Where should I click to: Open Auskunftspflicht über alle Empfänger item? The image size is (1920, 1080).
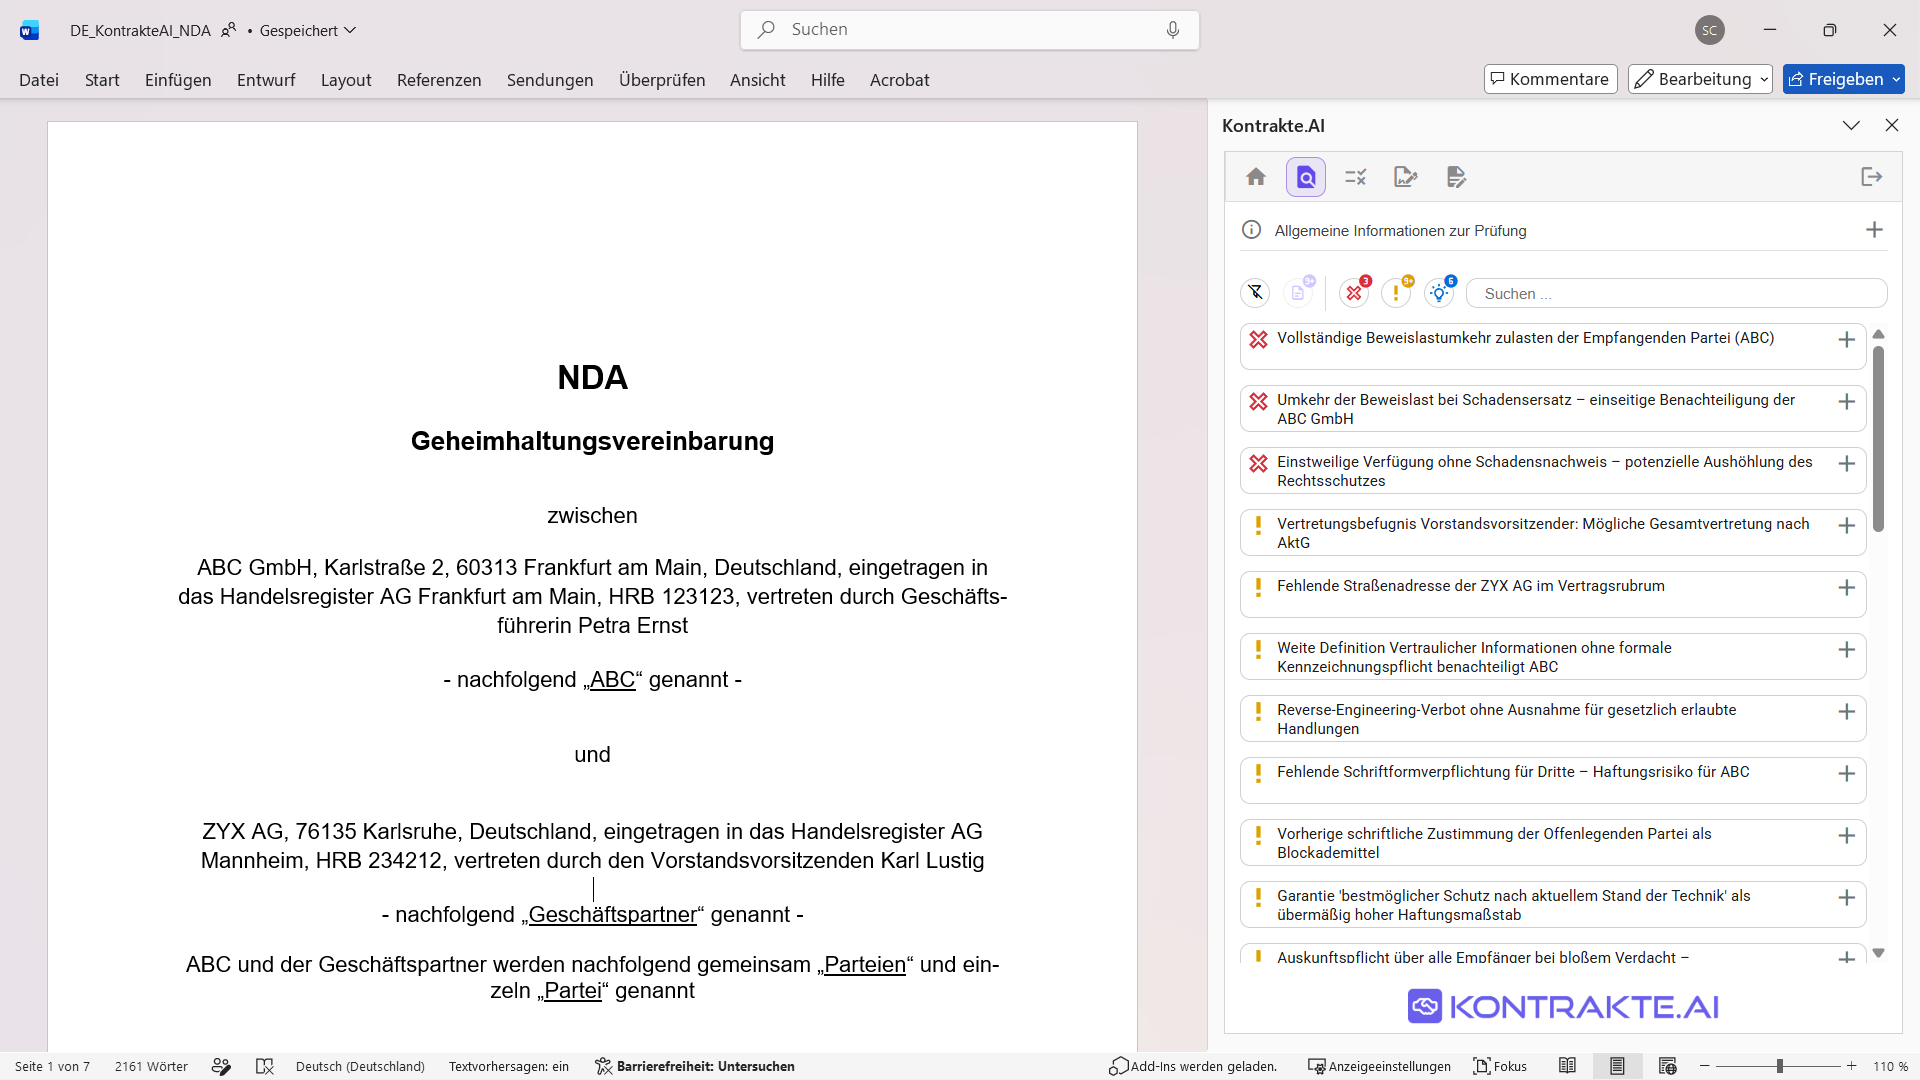click(1553, 955)
